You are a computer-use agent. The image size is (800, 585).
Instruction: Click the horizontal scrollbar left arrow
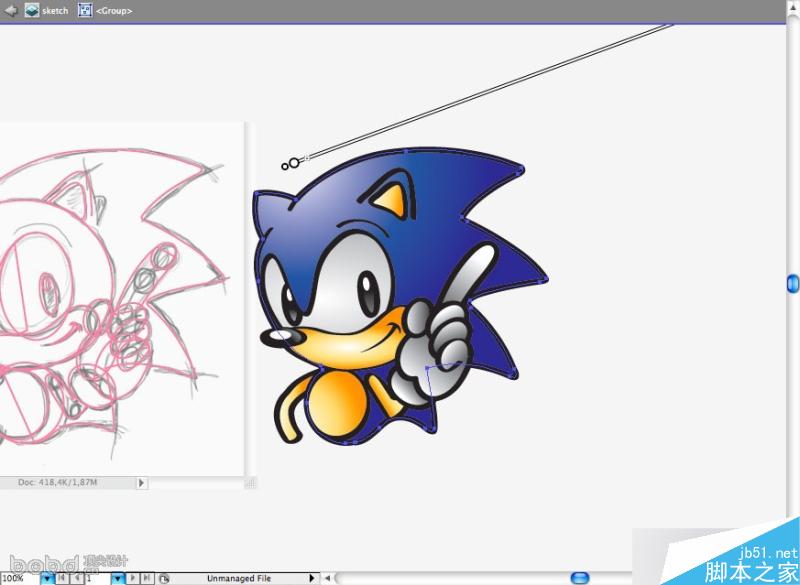328,578
